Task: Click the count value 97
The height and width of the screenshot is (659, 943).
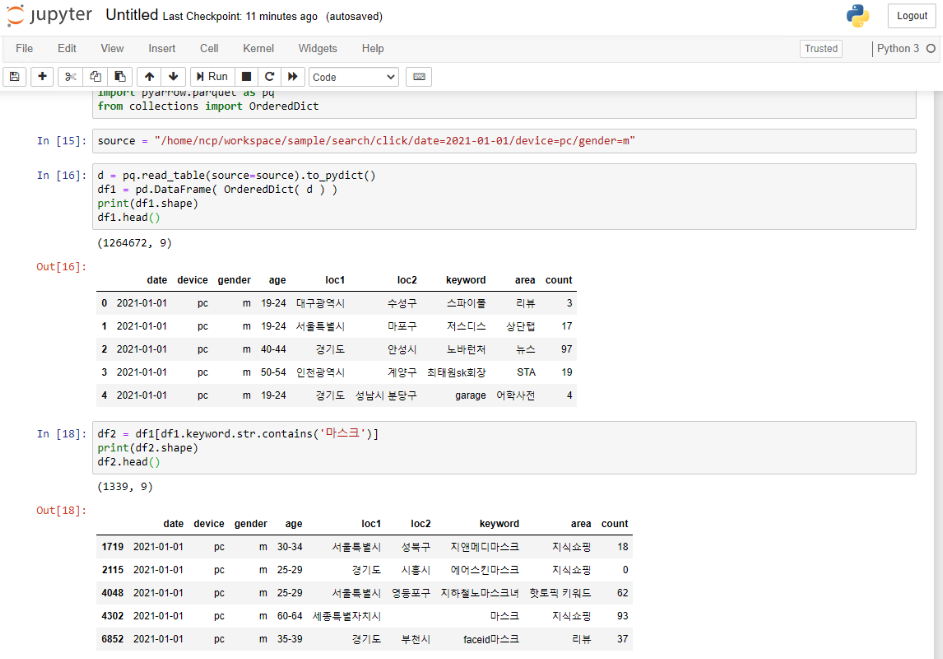Action: point(567,349)
